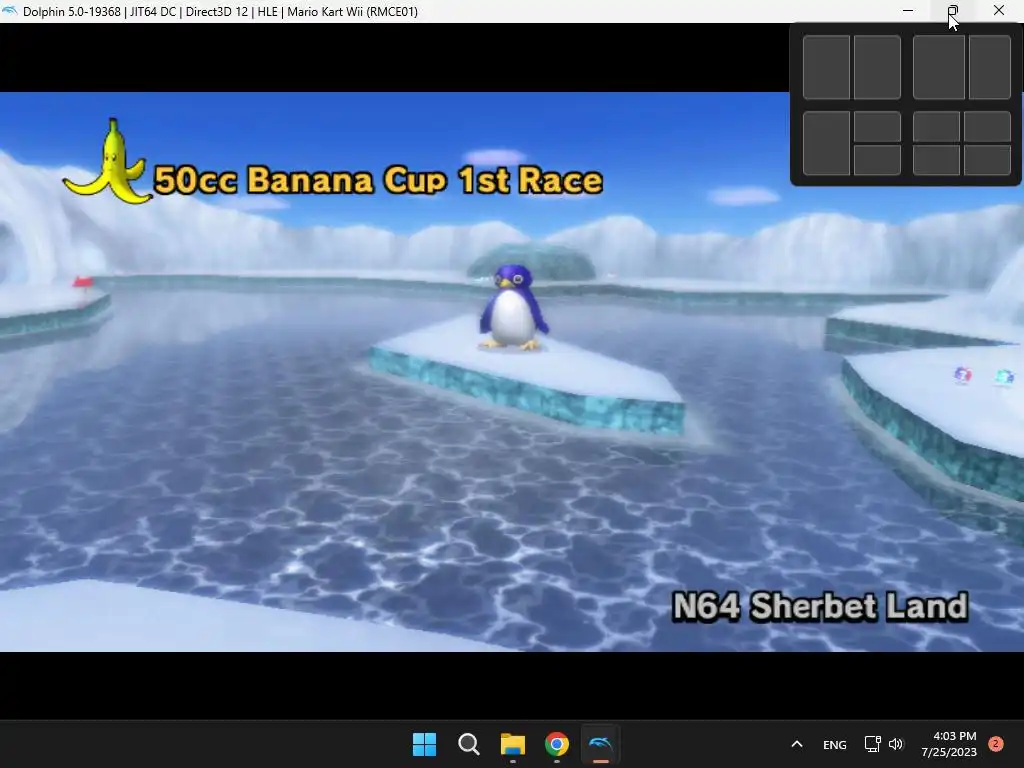Click the Dolphin logo in the title bar

9,11
